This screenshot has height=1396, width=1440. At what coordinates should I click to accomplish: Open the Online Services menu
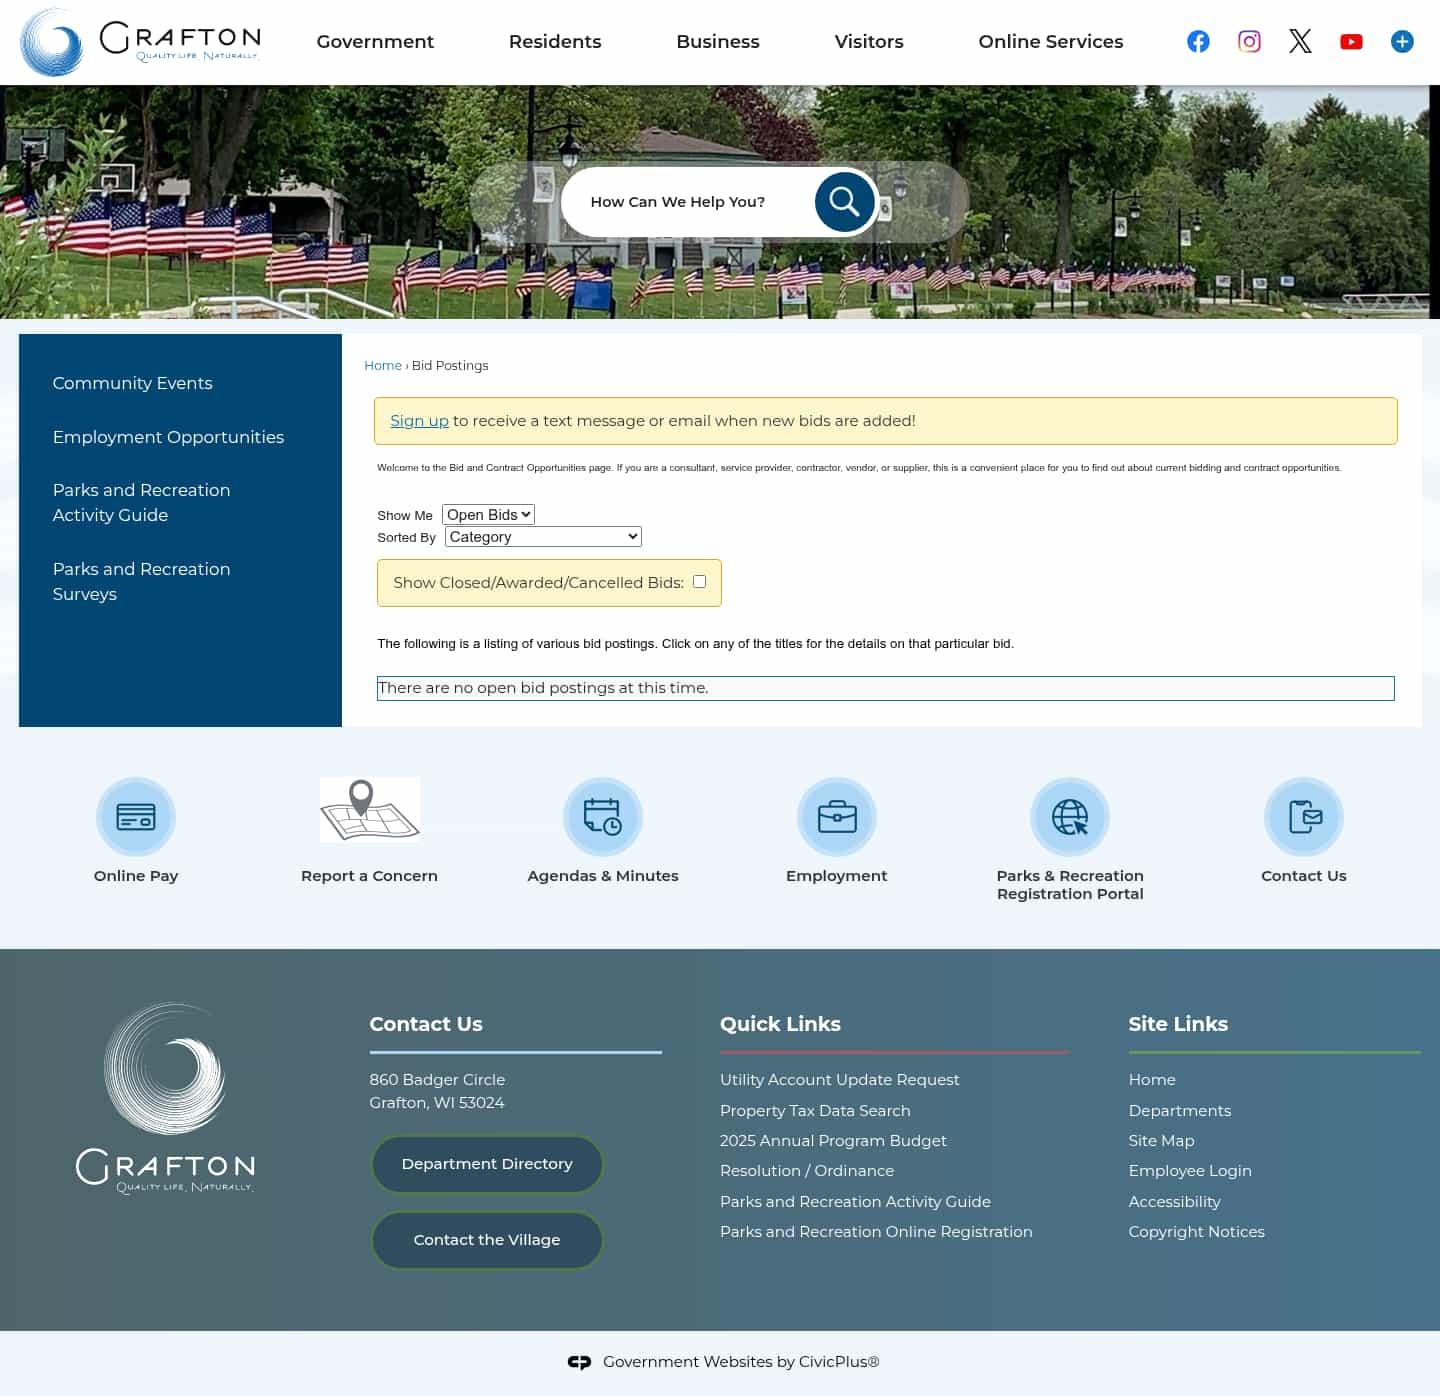coord(1050,41)
